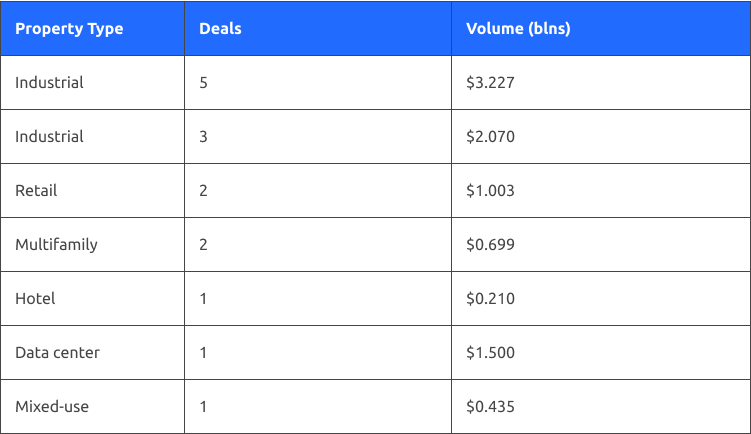The height and width of the screenshot is (434, 751).
Task: Select the Industrial cell with 3 deals
Action: tap(49, 136)
